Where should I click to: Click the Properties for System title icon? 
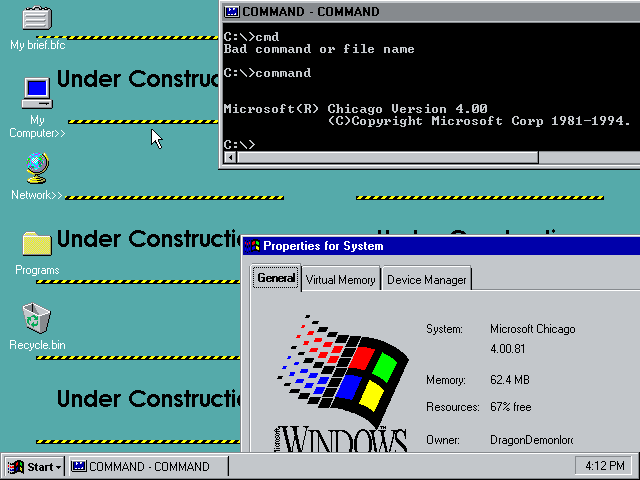tap(252, 246)
